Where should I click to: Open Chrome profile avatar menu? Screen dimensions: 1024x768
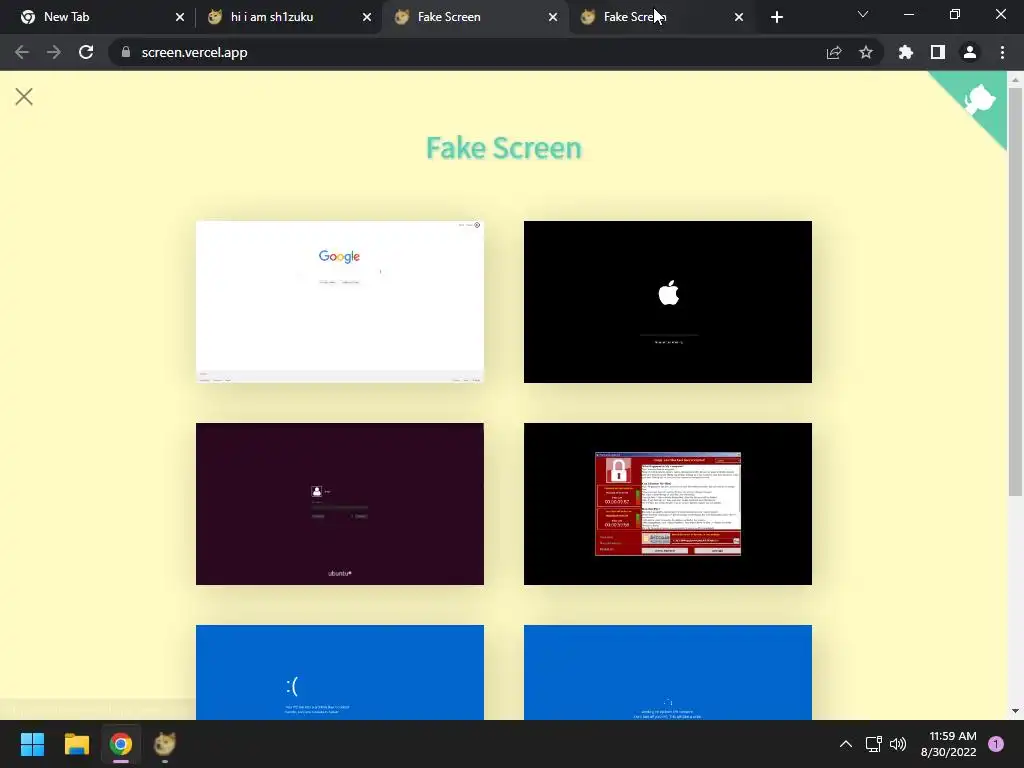pos(970,52)
